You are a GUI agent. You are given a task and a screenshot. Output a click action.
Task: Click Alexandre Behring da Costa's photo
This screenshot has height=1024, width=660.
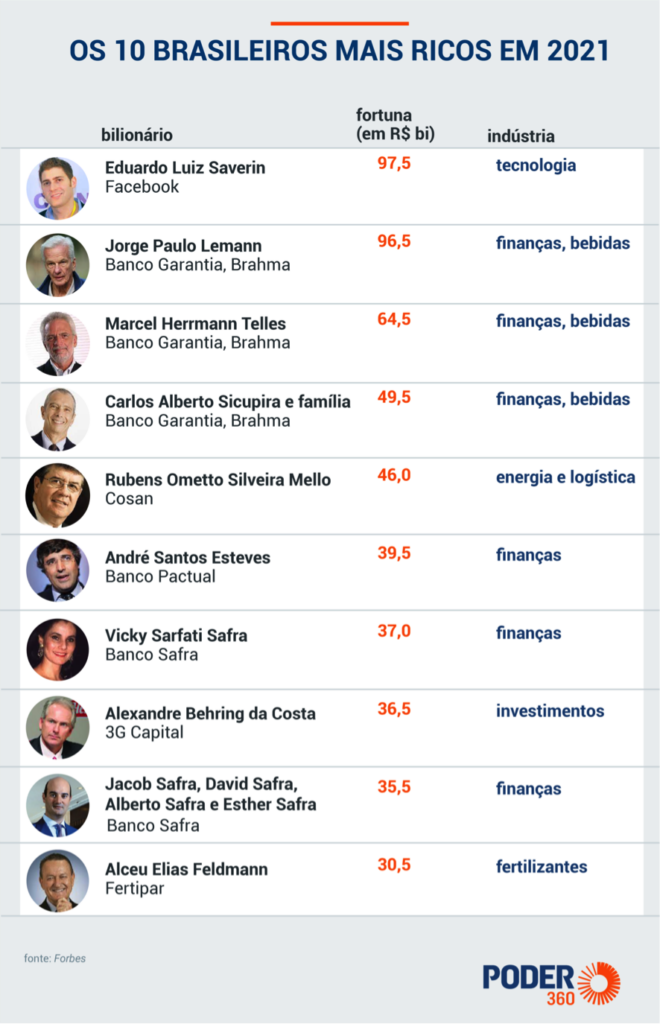(57, 727)
